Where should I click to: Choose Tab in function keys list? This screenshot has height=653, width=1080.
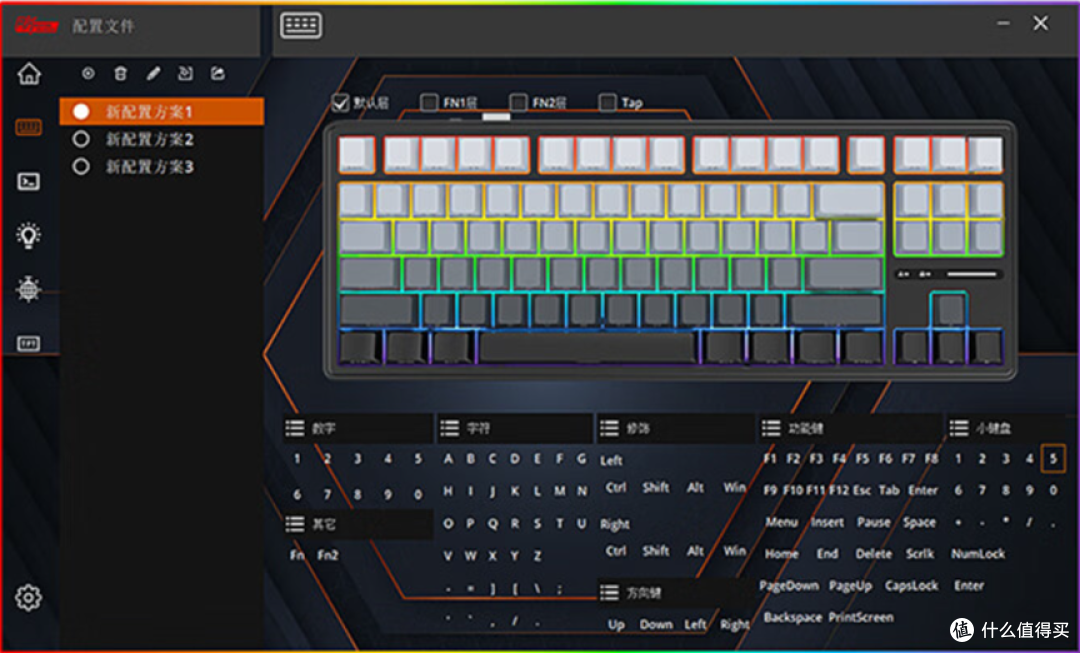[x=889, y=490]
